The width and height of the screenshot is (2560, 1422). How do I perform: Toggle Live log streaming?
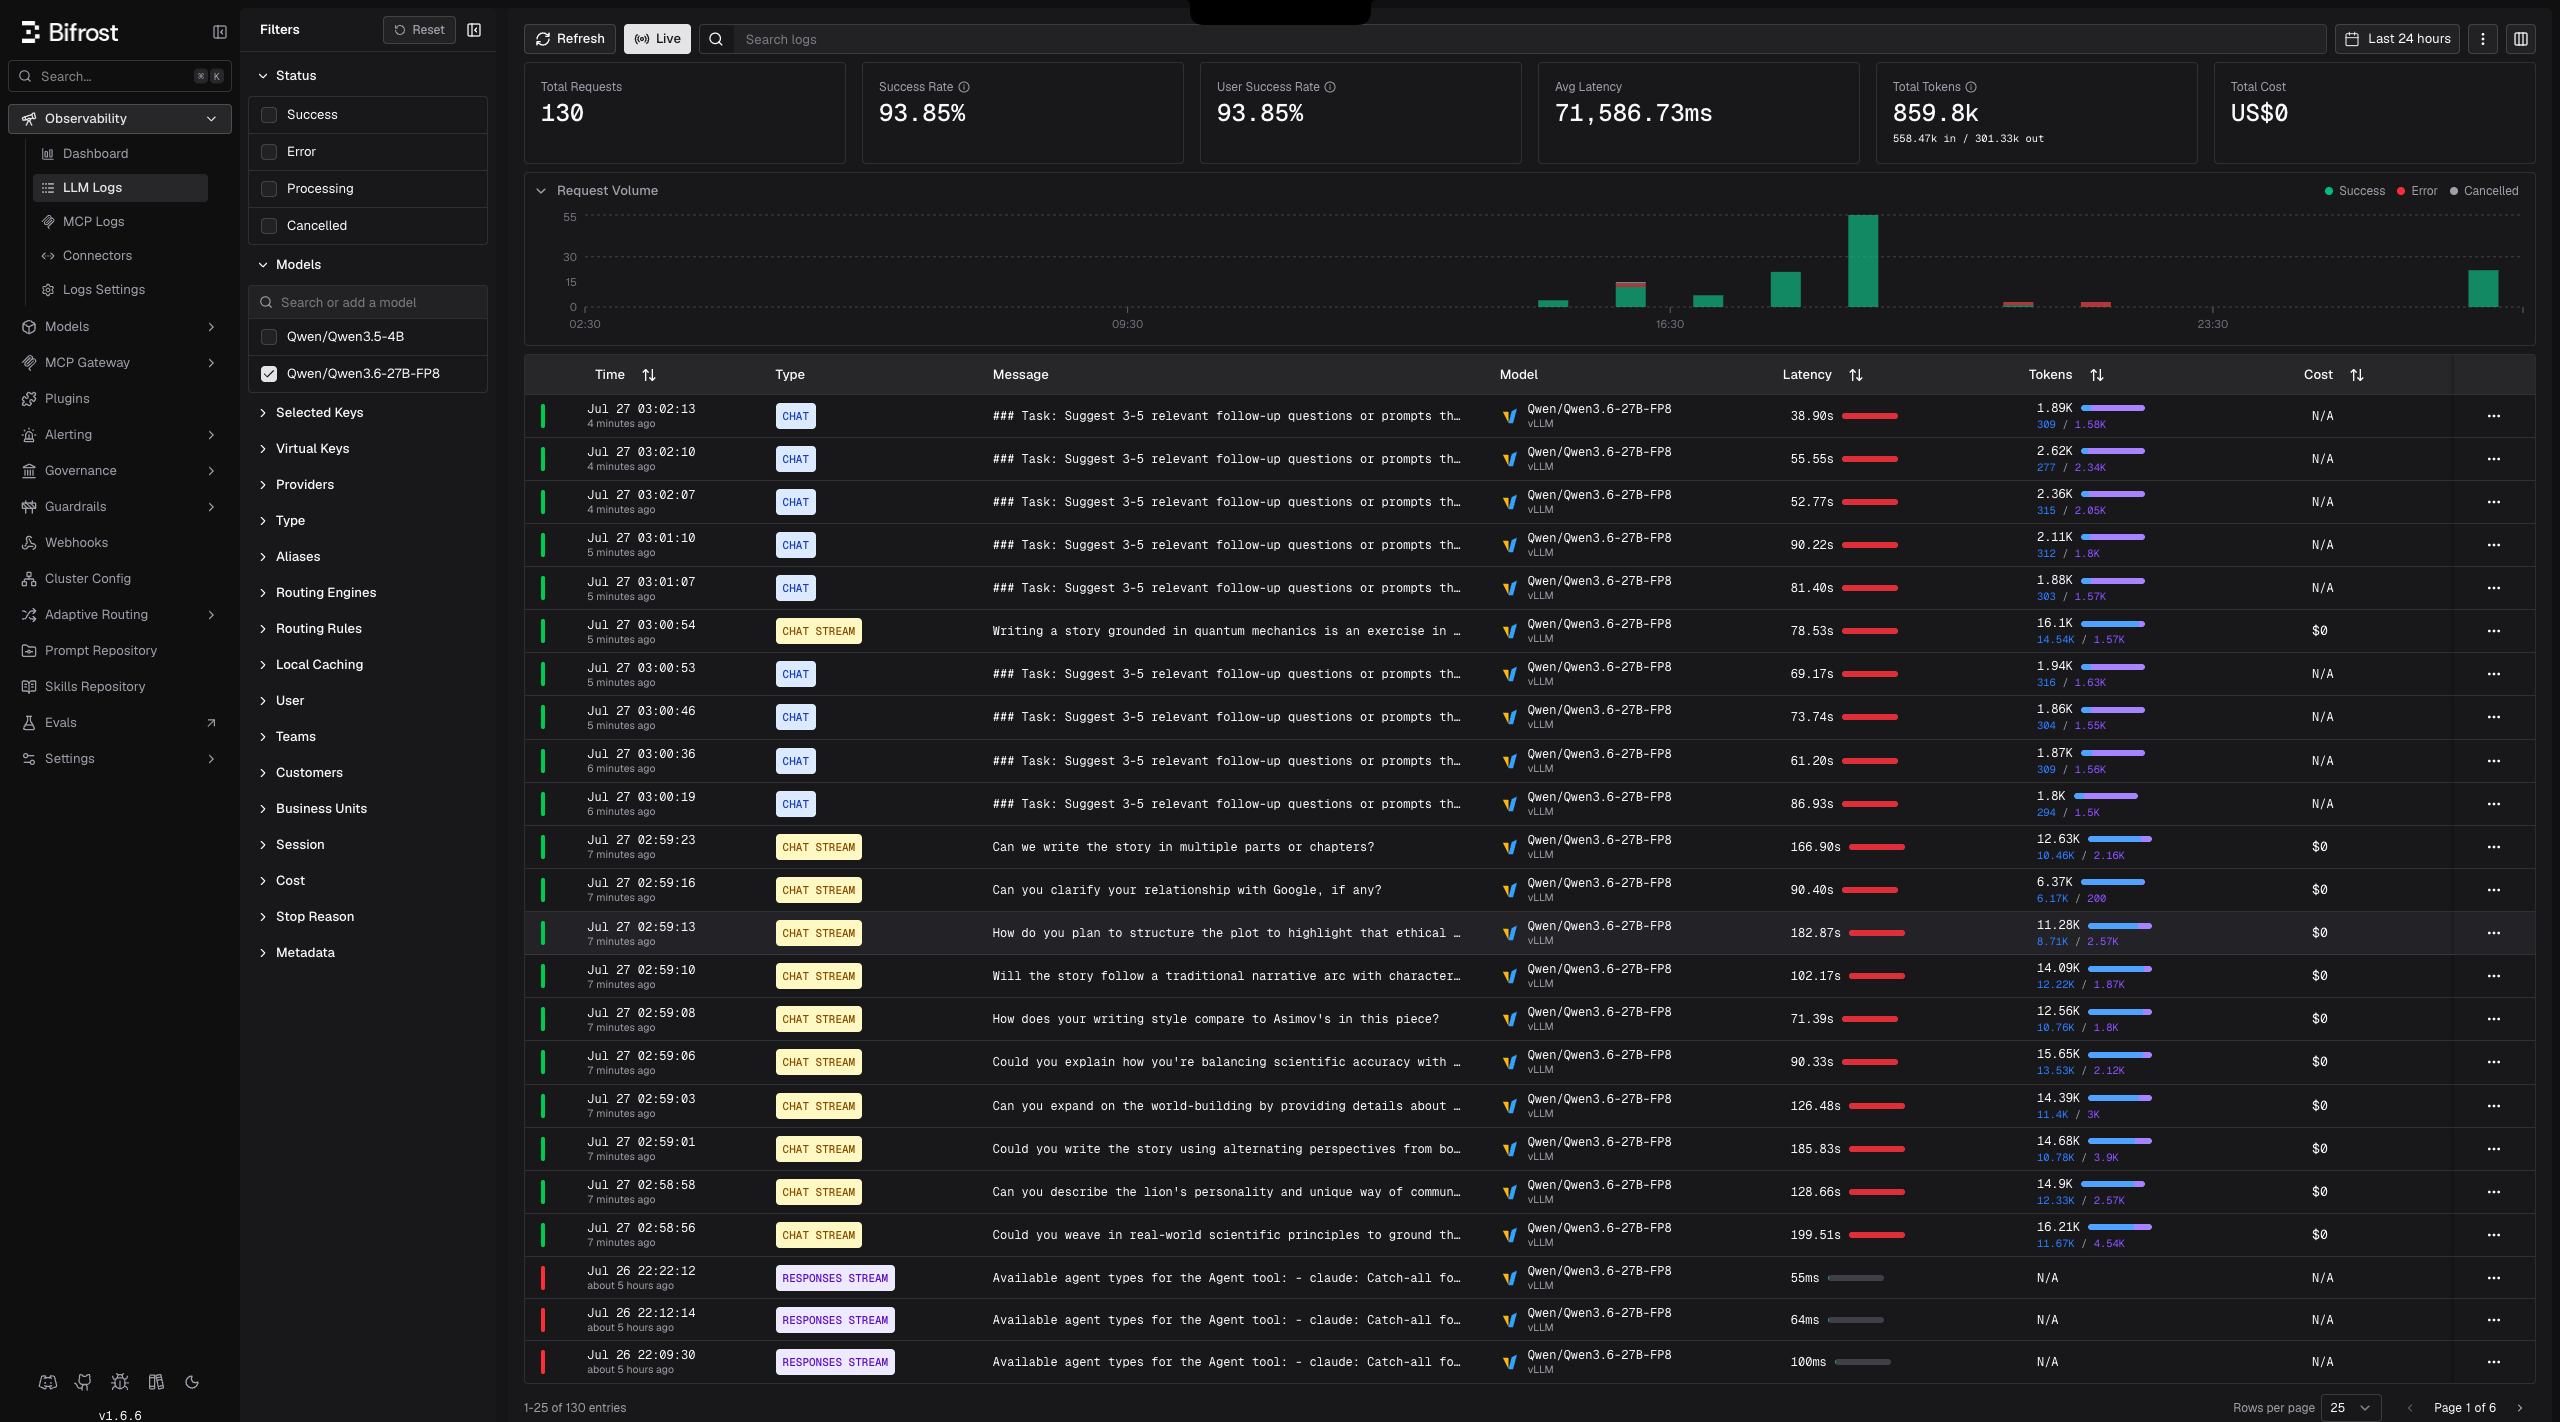pos(657,39)
